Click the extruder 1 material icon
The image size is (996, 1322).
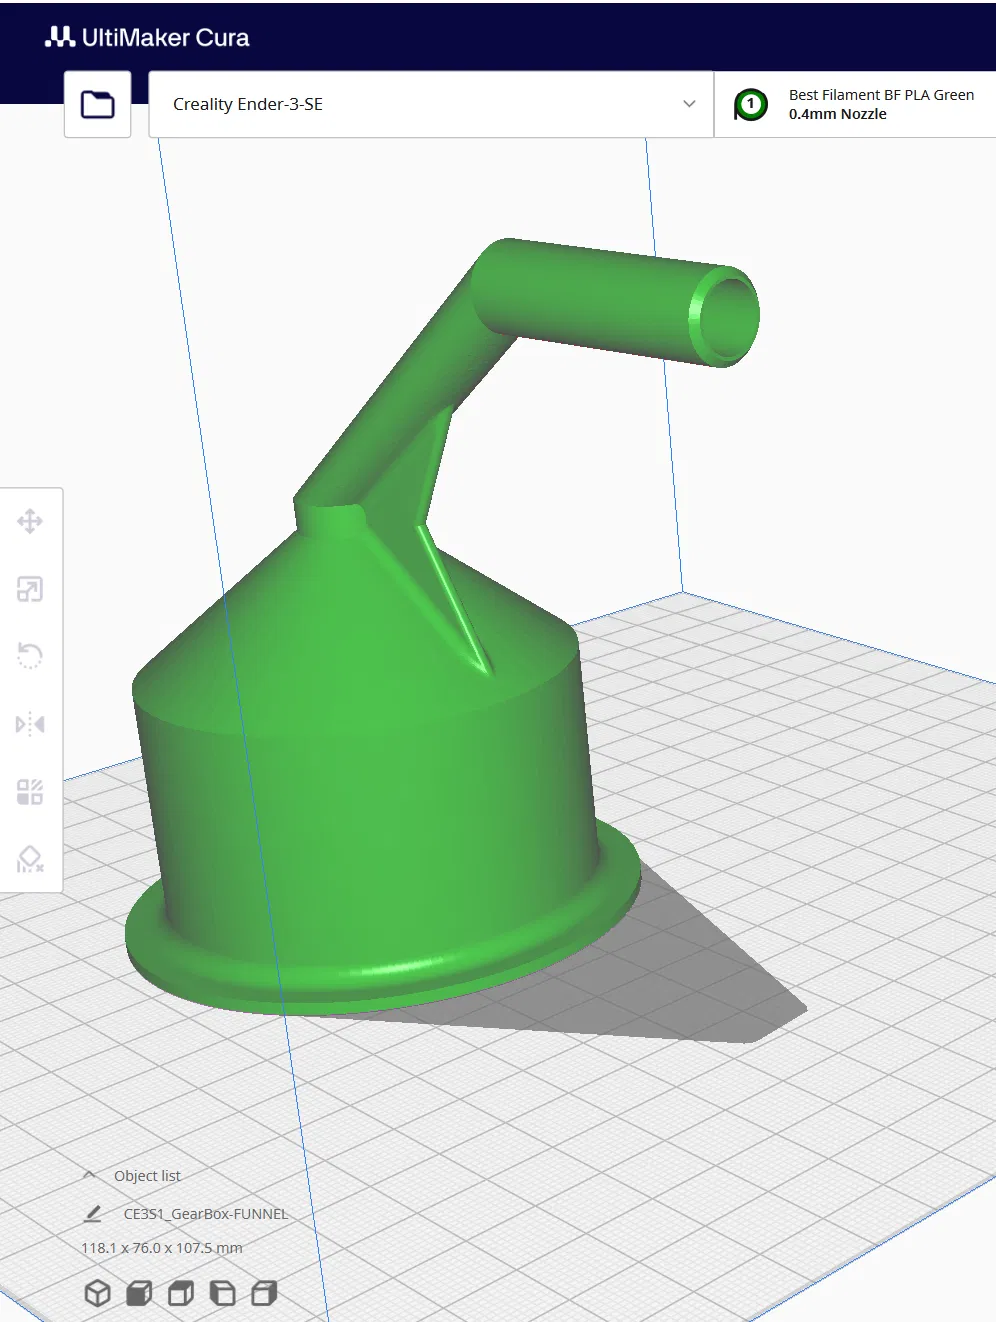(751, 104)
